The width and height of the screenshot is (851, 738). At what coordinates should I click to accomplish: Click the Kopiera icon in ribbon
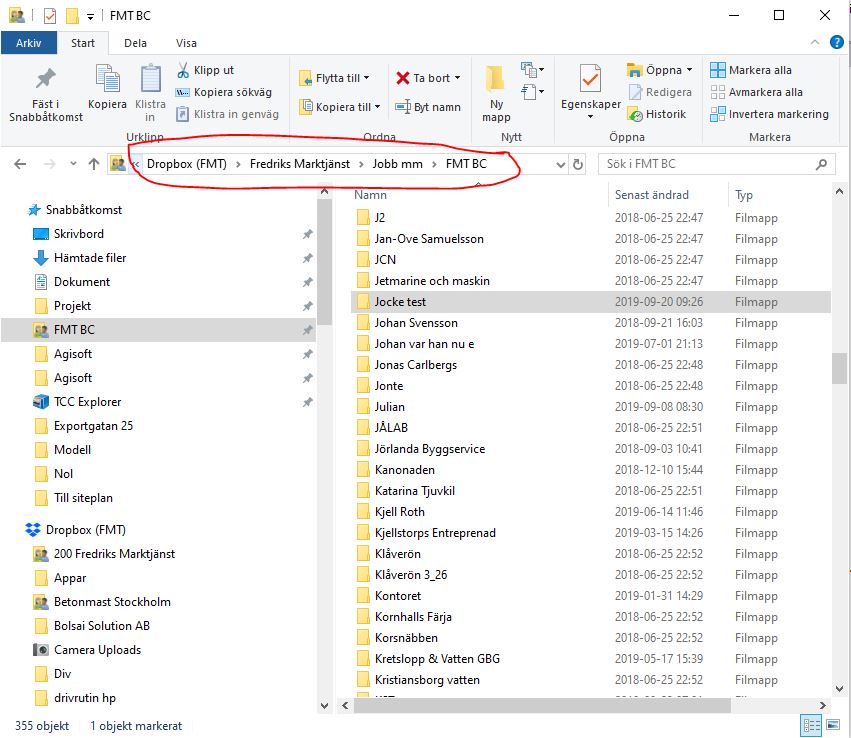[x=107, y=78]
